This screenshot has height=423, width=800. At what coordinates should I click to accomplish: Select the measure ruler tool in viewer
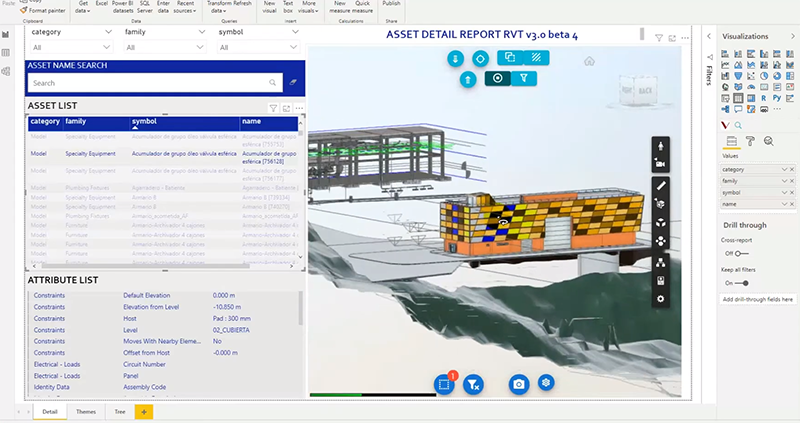660,186
